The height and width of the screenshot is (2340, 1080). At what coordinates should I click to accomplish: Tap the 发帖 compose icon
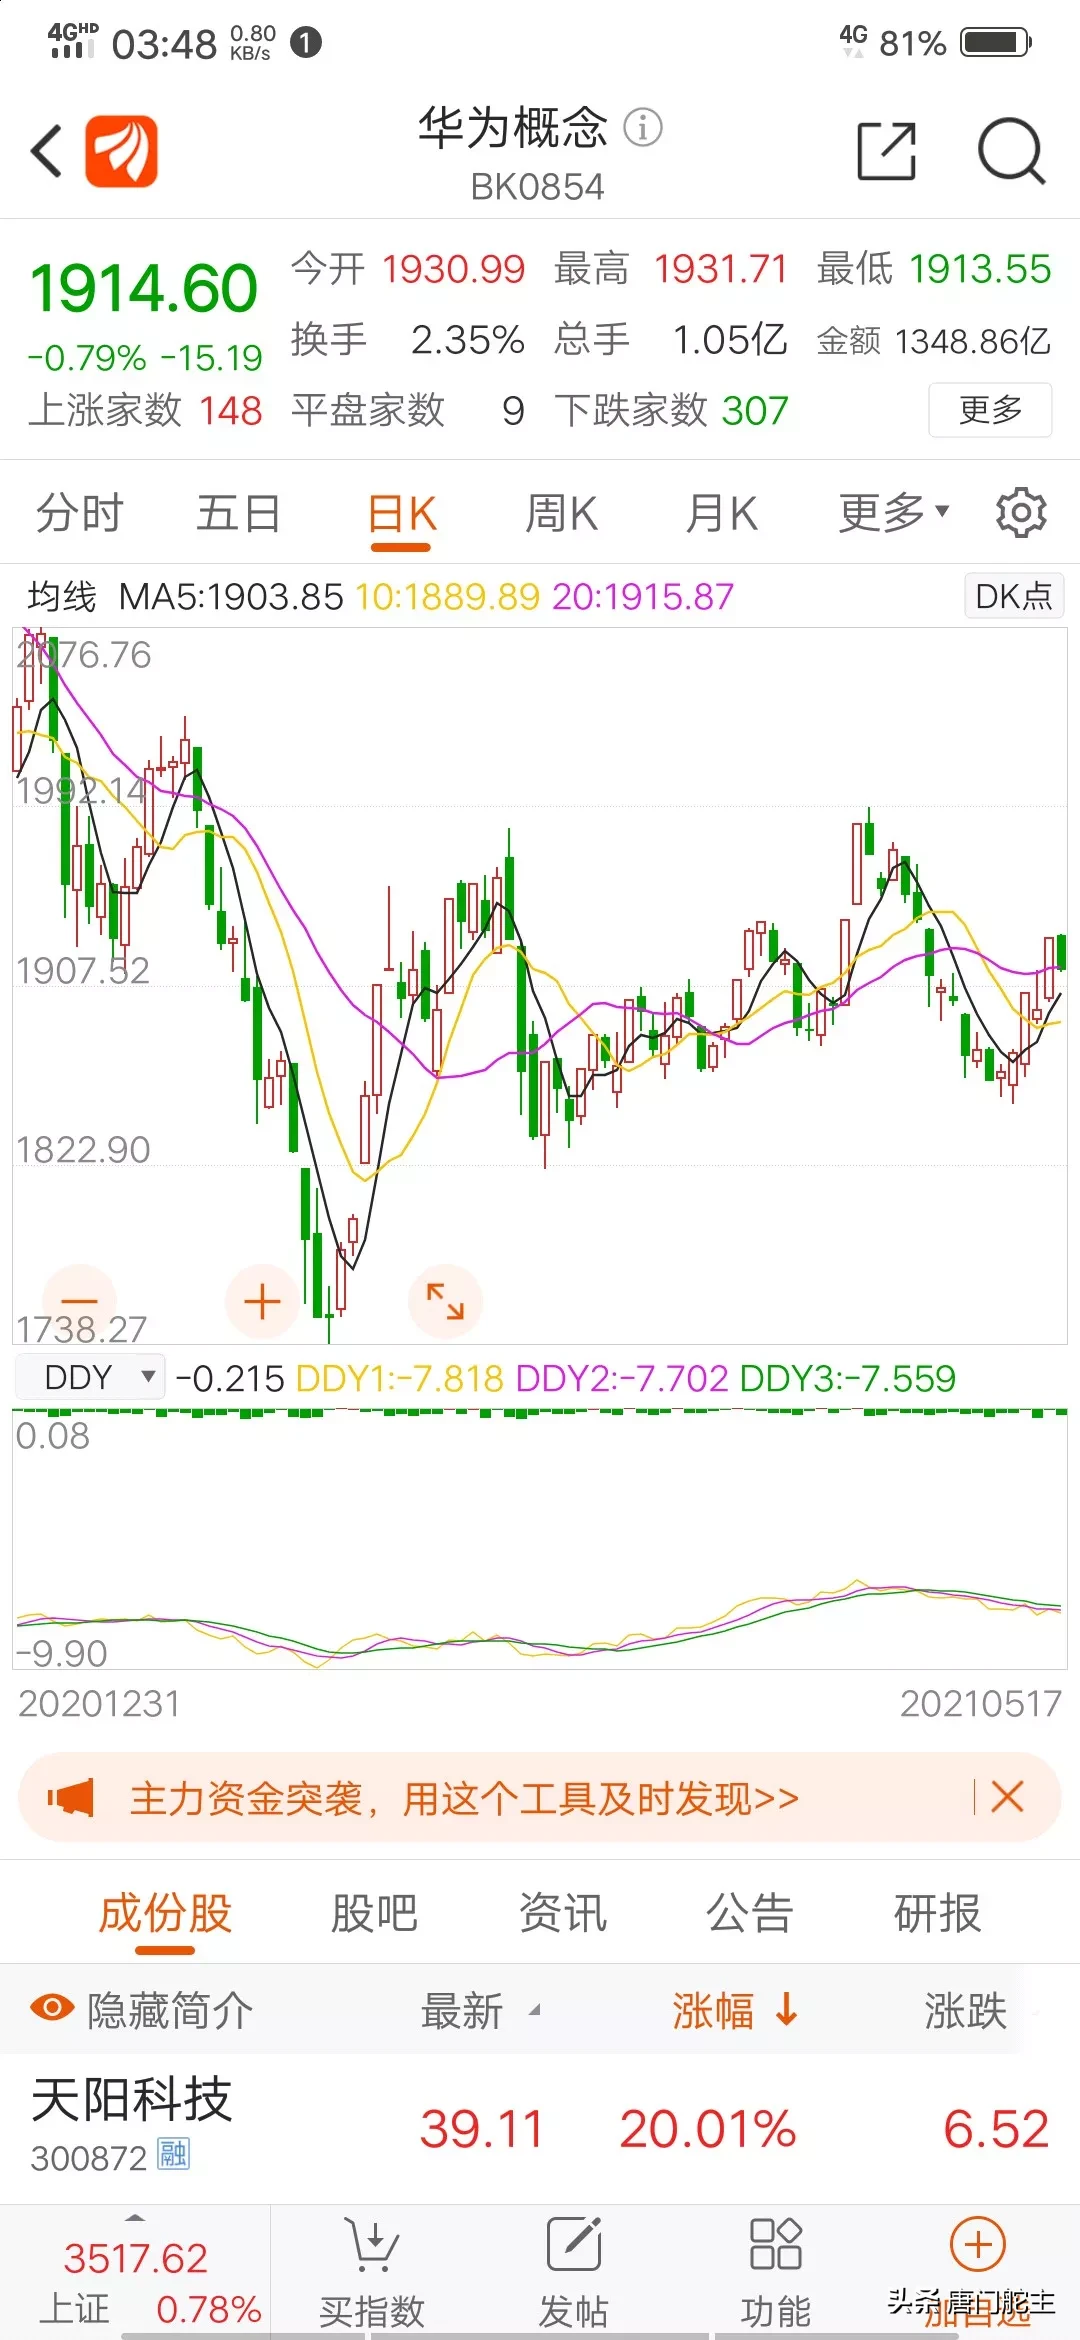click(574, 2244)
